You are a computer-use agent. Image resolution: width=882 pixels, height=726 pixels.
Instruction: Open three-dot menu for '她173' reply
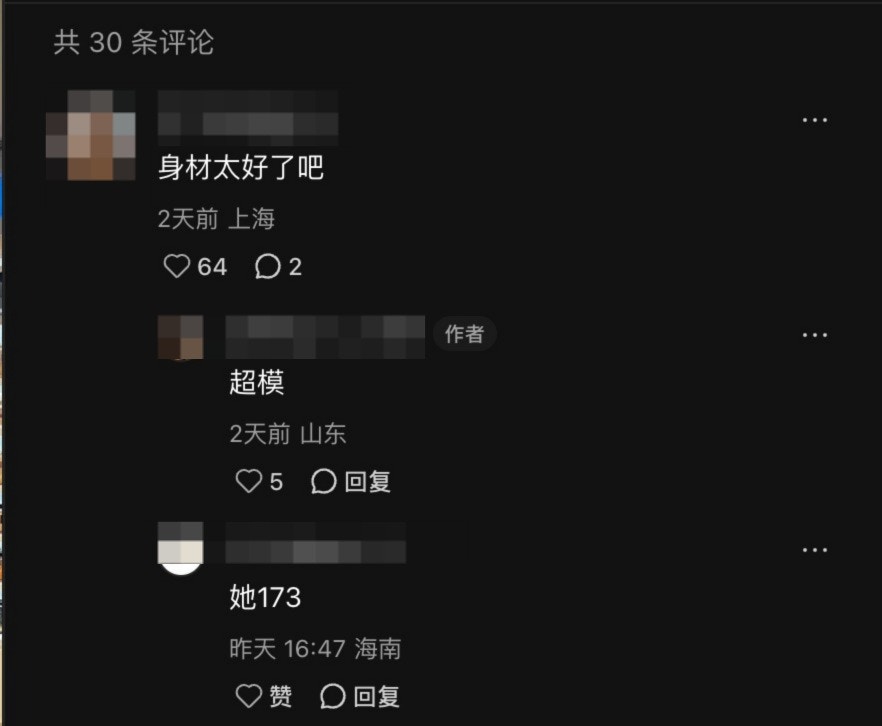point(814,550)
